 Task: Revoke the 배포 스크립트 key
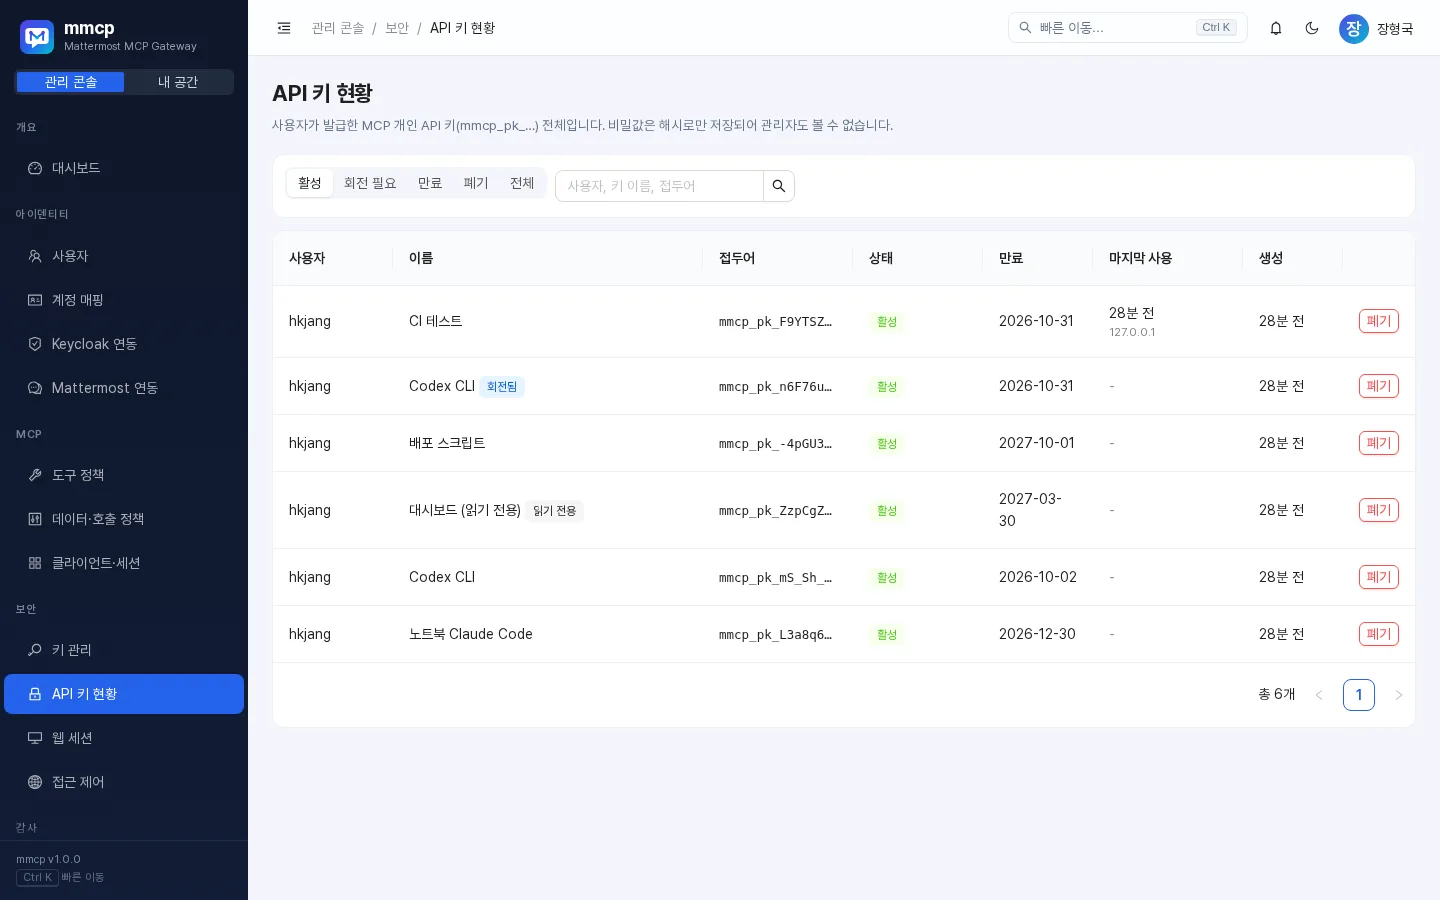pos(1378,443)
